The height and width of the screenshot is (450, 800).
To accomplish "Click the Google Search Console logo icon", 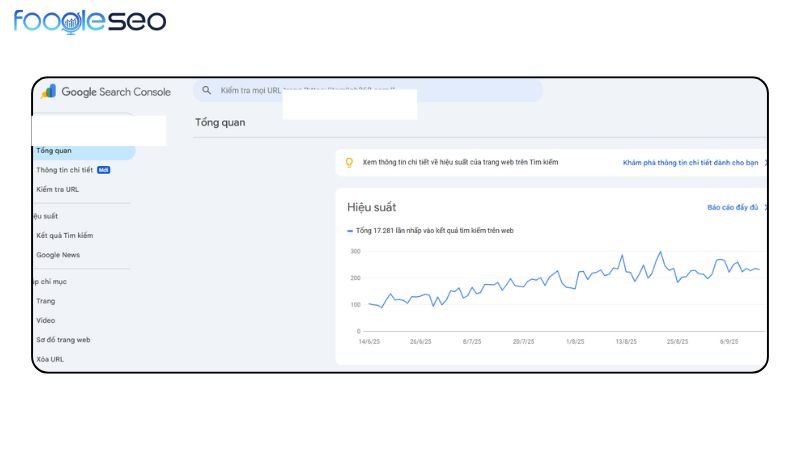I will tap(48, 91).
